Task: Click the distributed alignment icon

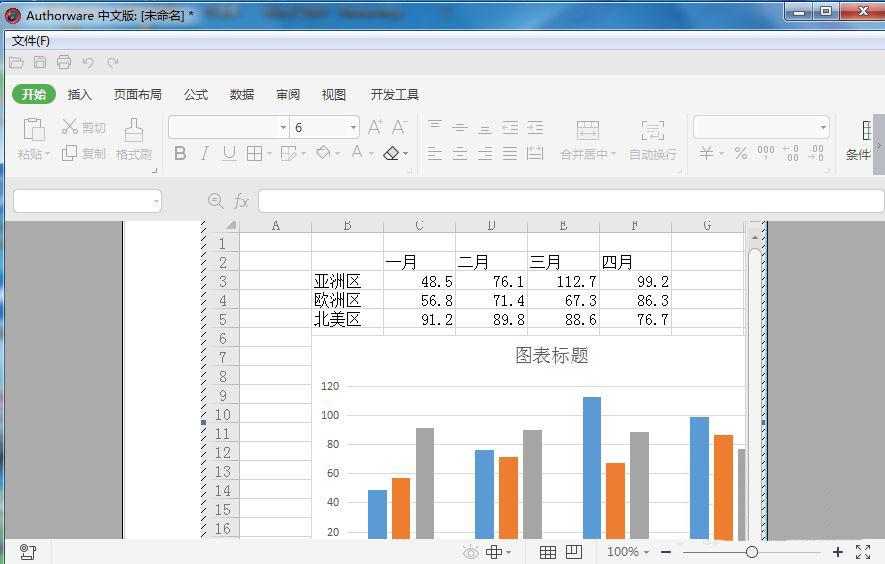Action: click(x=535, y=153)
